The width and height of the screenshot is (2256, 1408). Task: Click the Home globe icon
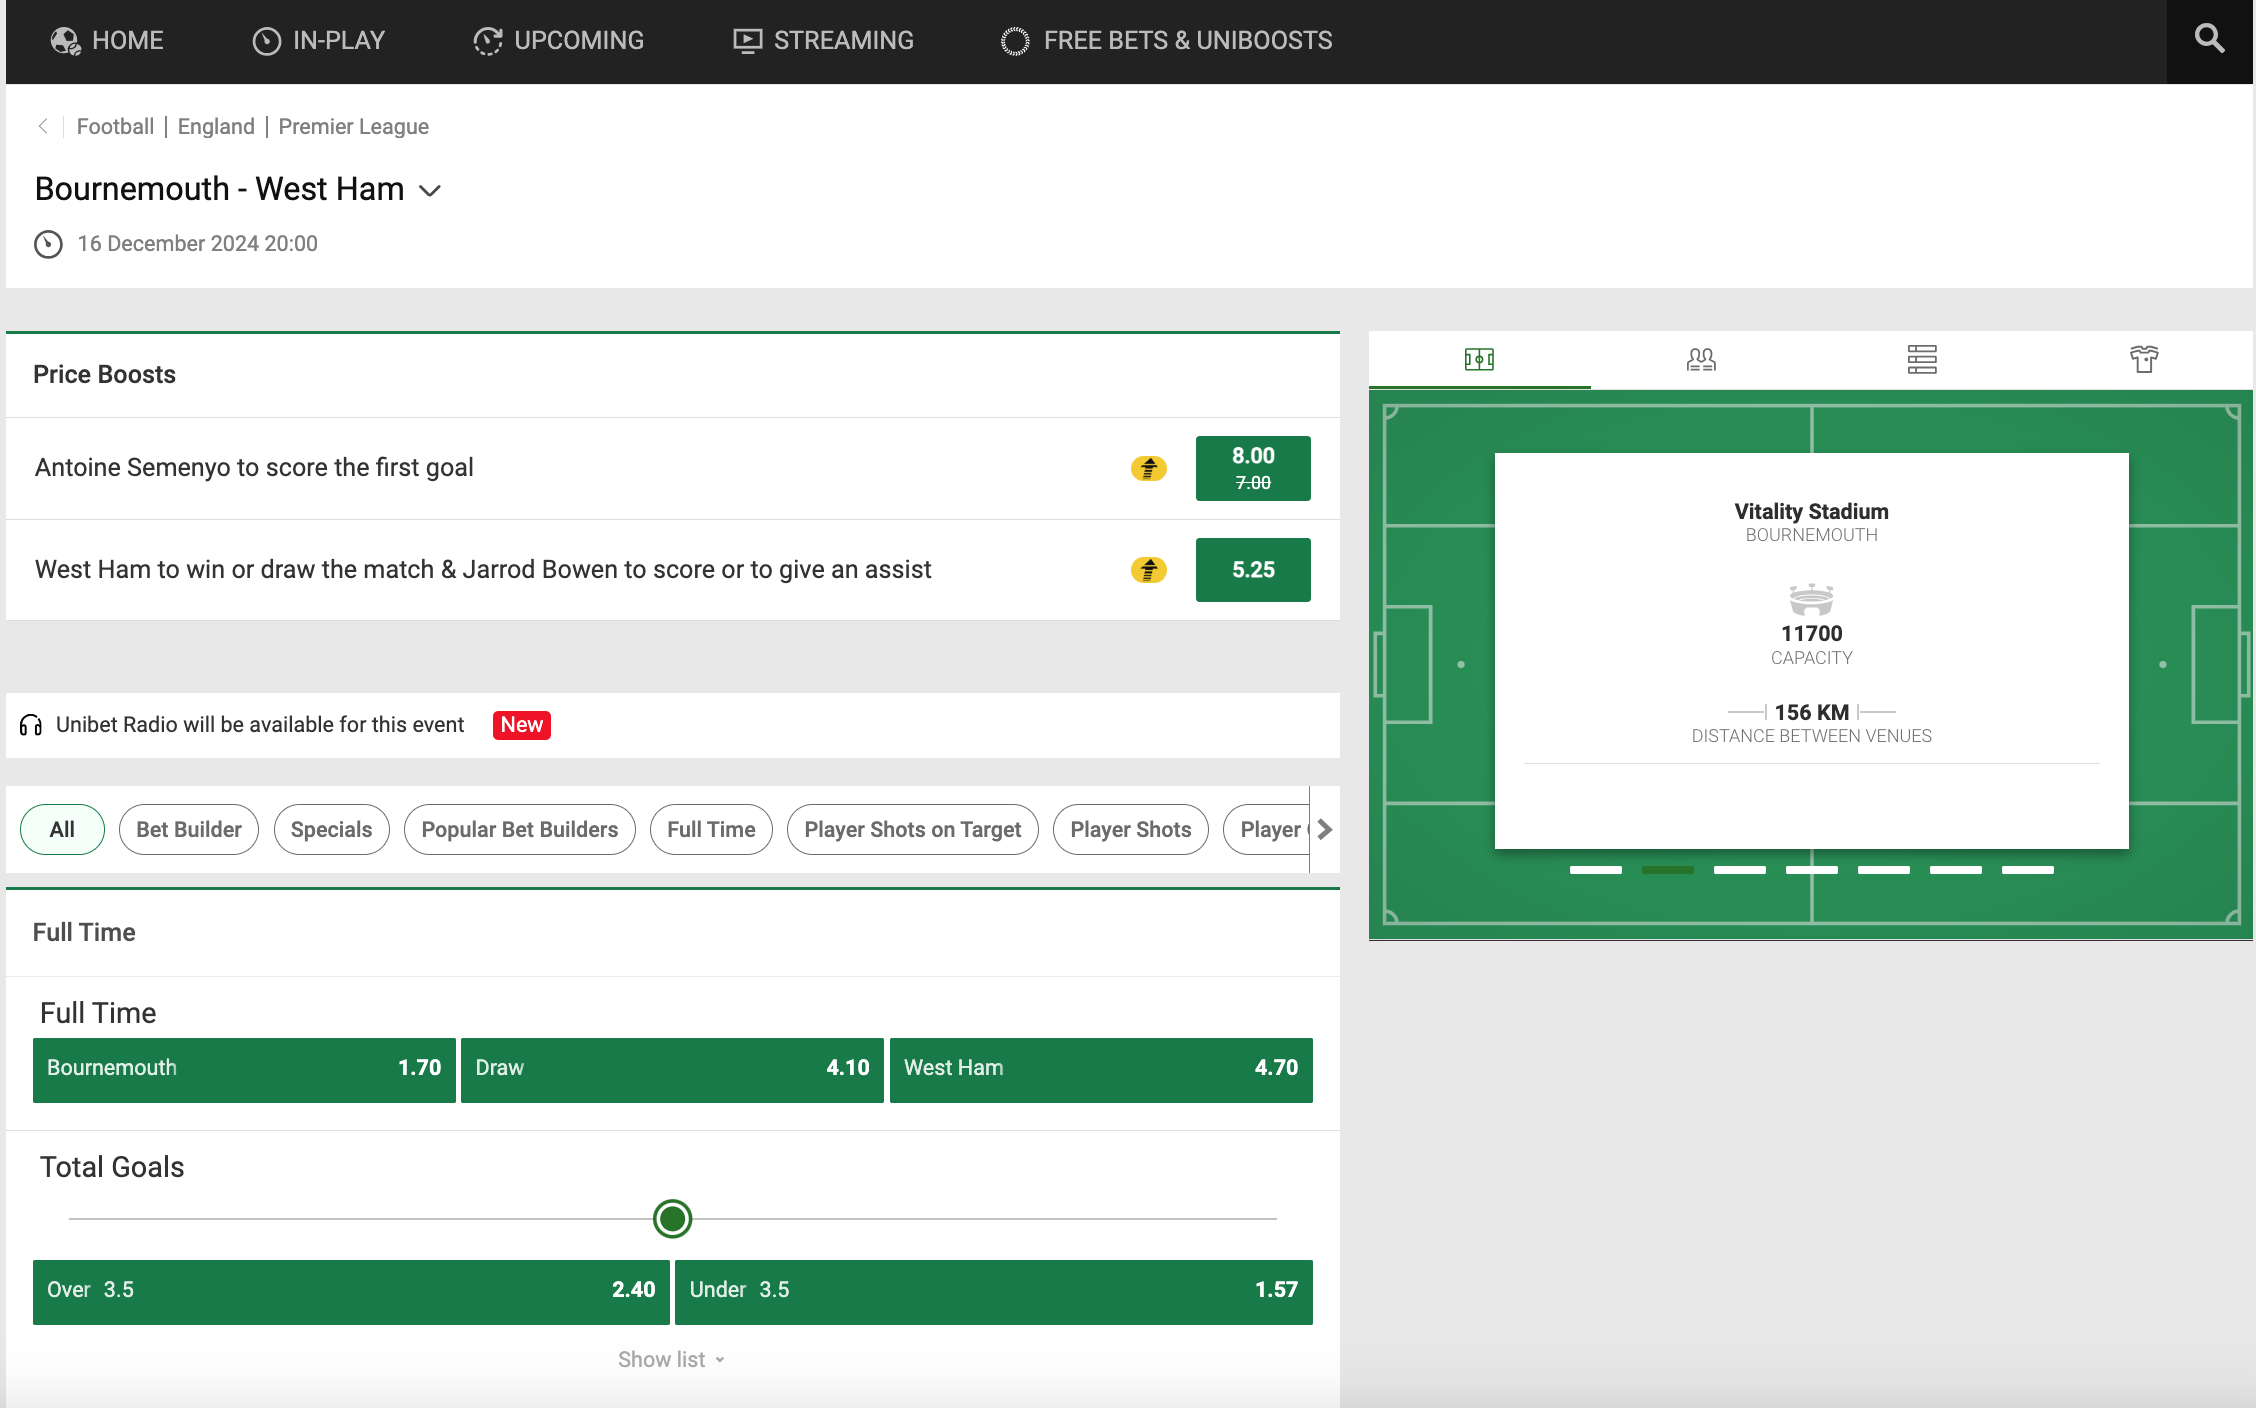[66, 41]
